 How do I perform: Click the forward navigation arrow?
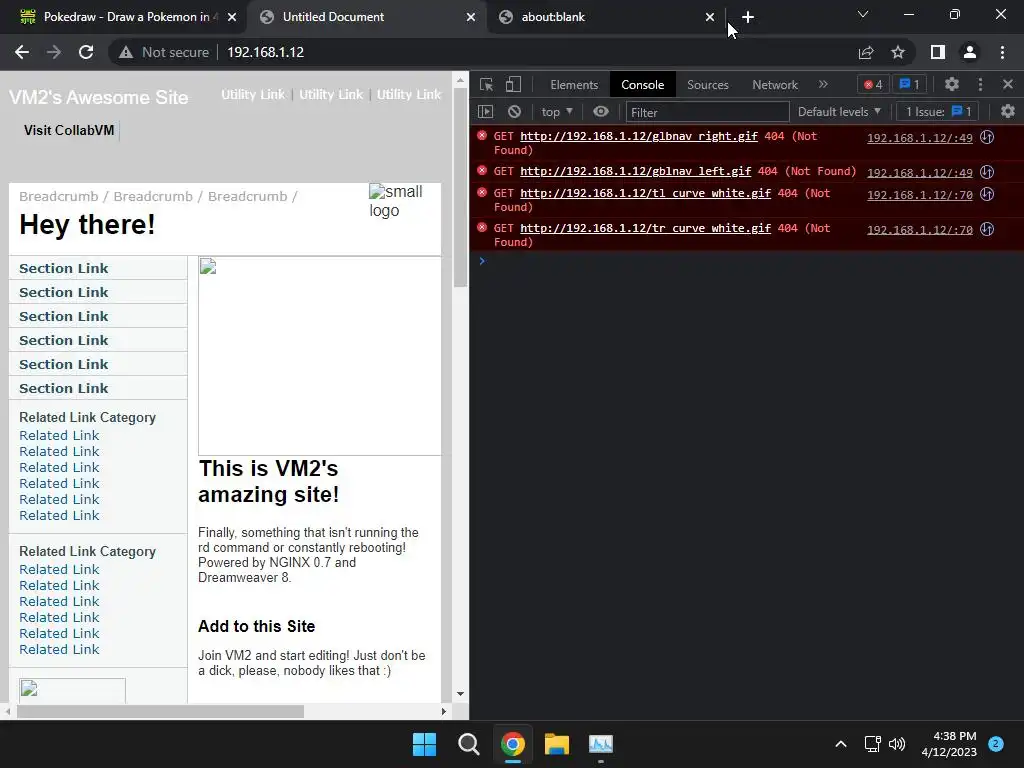(x=54, y=52)
